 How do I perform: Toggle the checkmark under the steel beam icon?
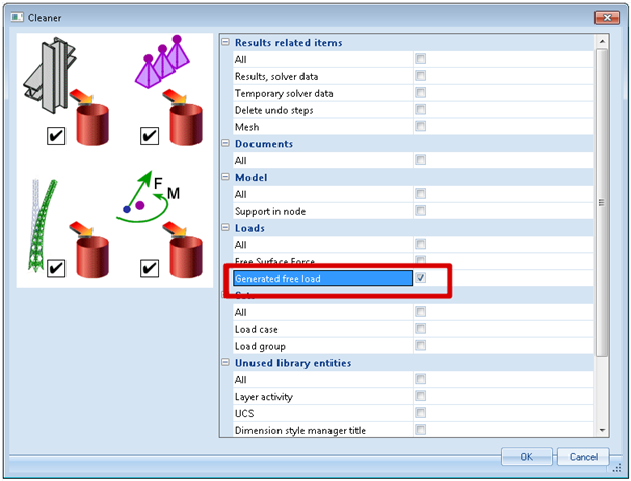pos(56,135)
